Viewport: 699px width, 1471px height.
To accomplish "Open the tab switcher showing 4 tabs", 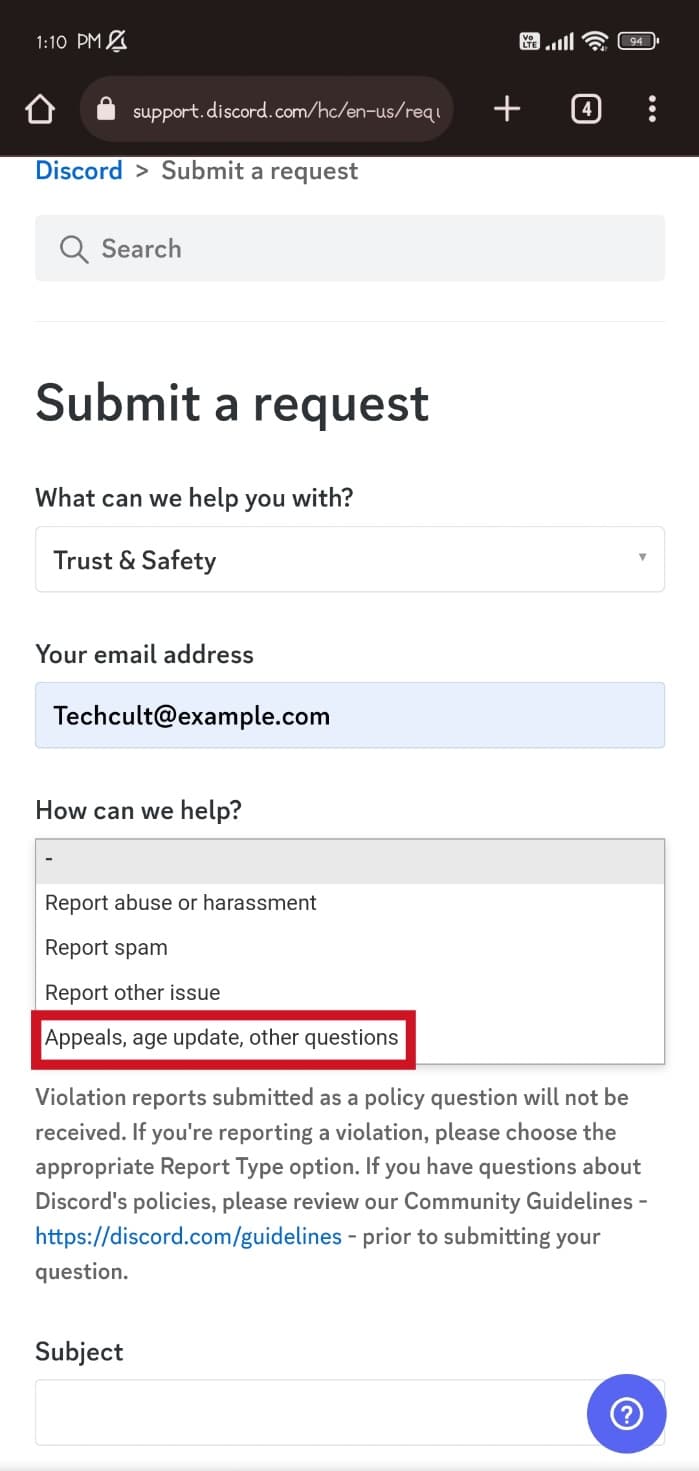I will coord(586,109).
